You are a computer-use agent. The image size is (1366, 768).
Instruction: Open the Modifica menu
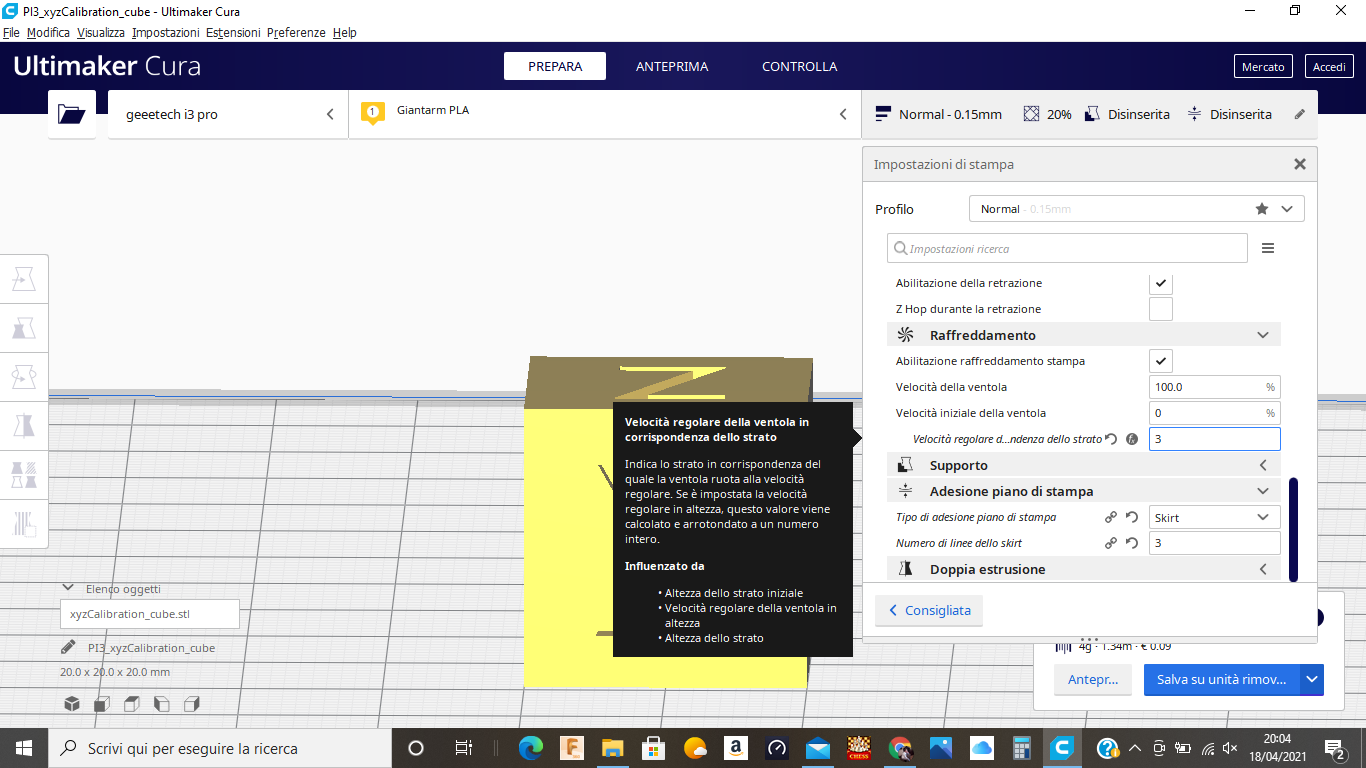[x=48, y=32]
